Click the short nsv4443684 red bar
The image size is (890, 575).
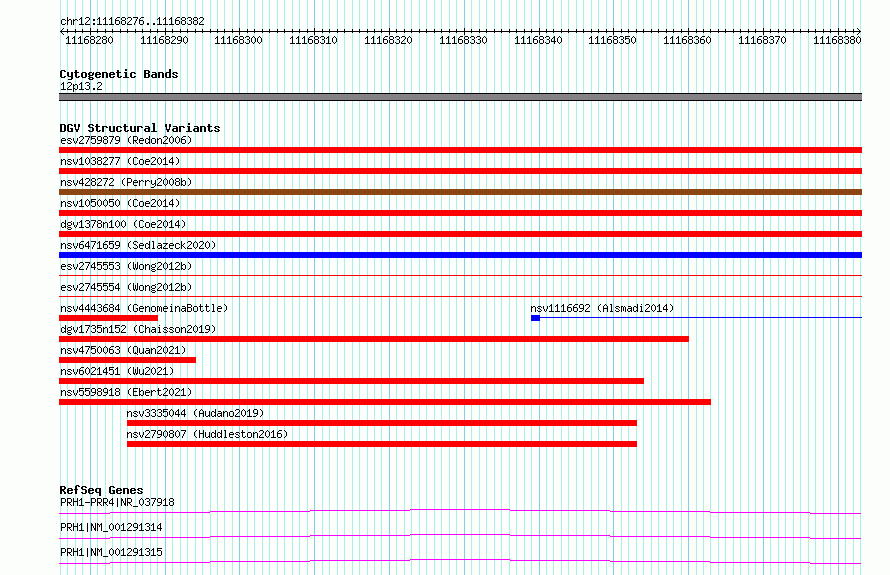point(108,318)
